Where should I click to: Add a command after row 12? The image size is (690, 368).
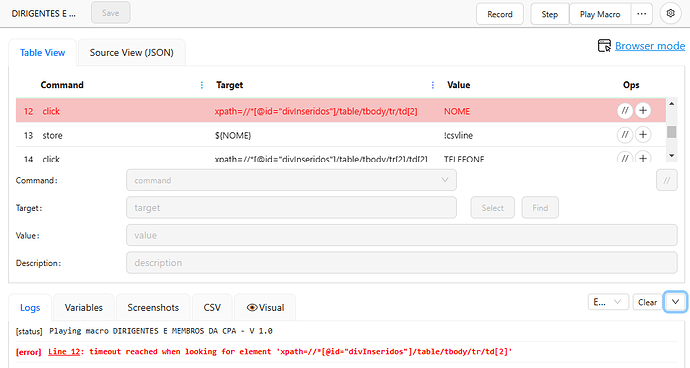click(643, 110)
